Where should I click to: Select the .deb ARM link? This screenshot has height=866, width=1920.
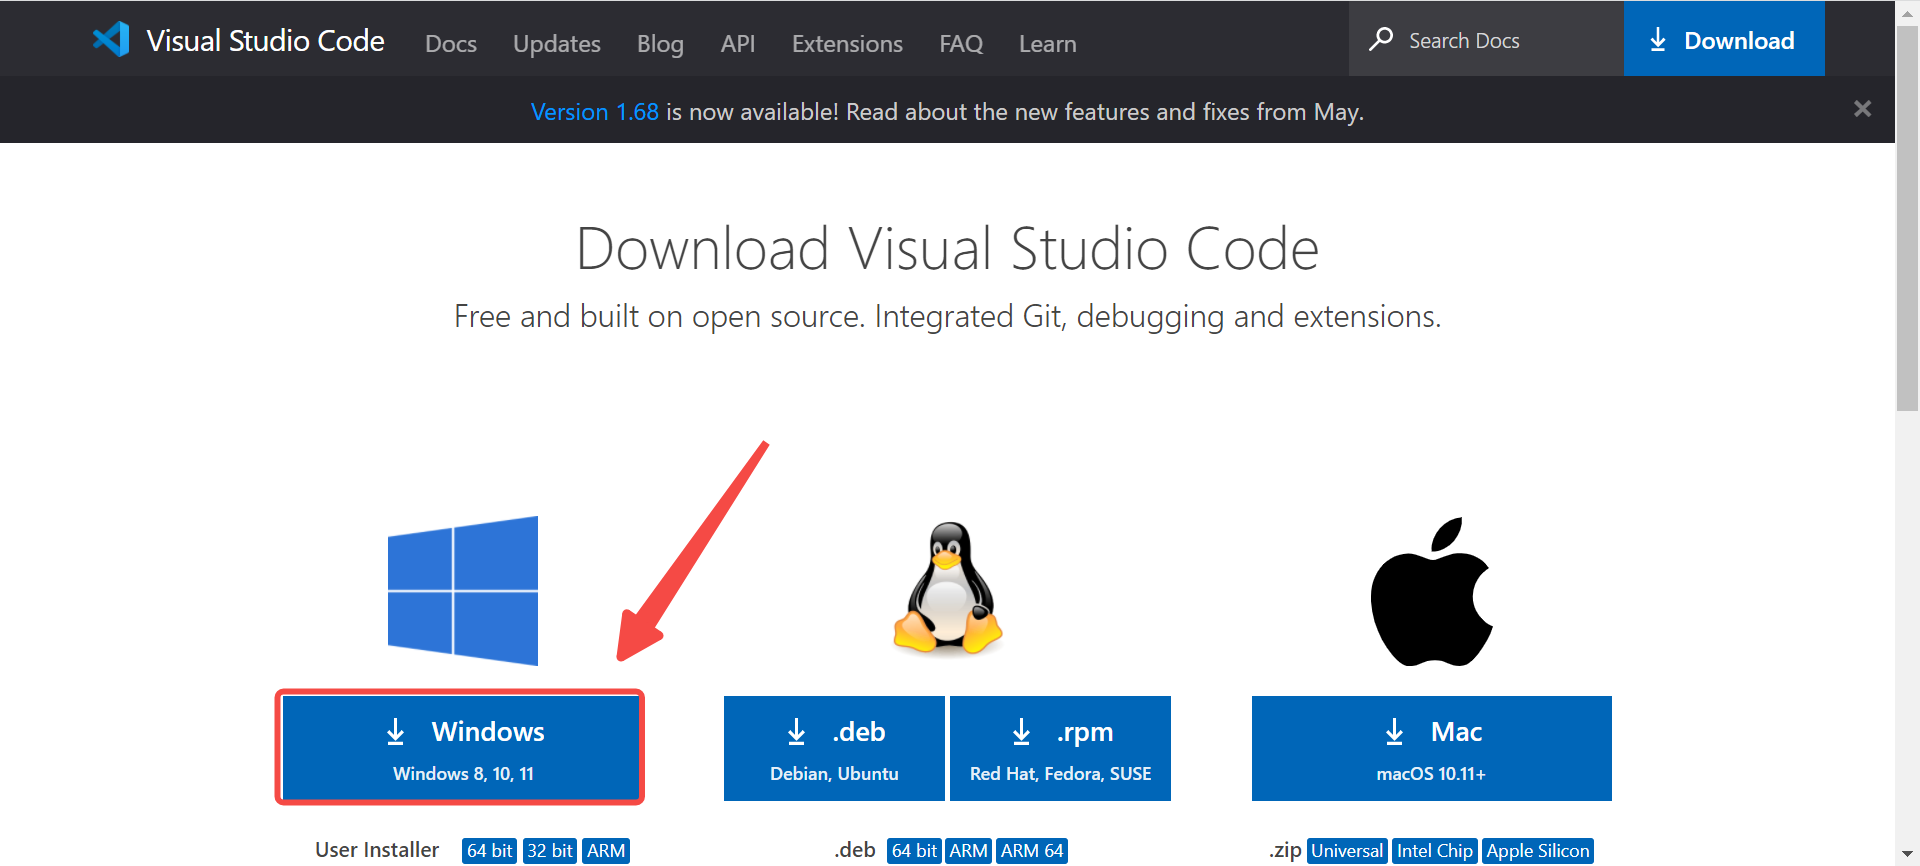pos(968,851)
